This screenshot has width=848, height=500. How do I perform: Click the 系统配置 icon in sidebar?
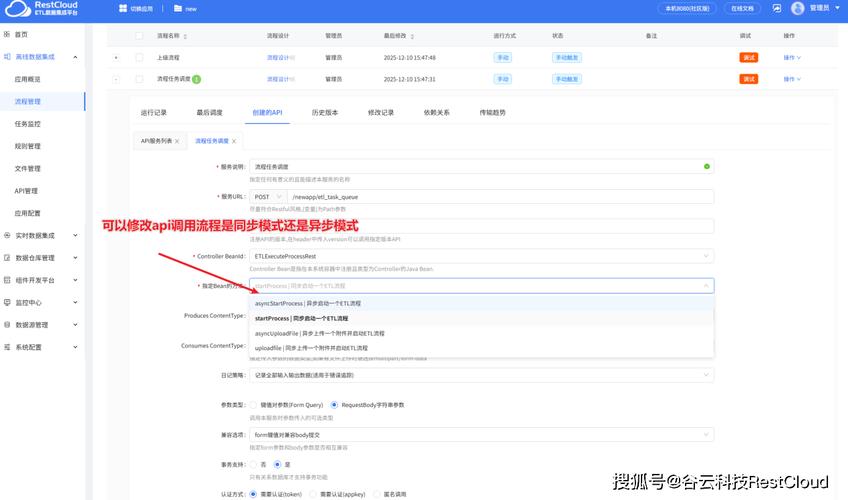coord(8,347)
